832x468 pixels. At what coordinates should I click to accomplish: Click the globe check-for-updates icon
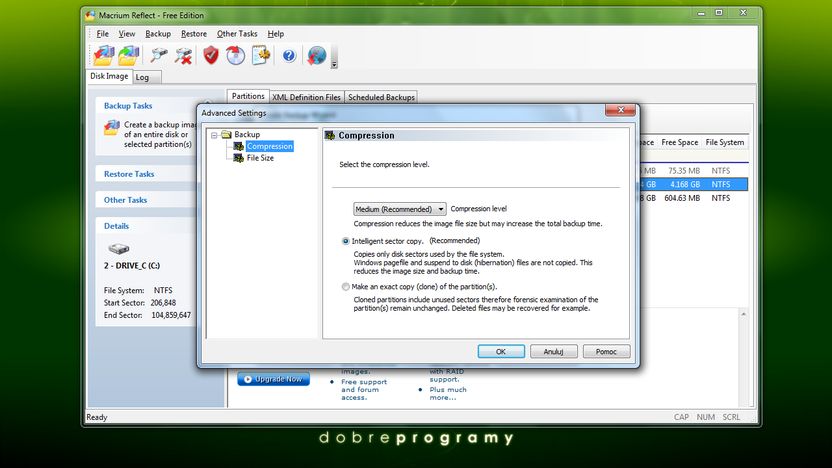[x=316, y=55]
